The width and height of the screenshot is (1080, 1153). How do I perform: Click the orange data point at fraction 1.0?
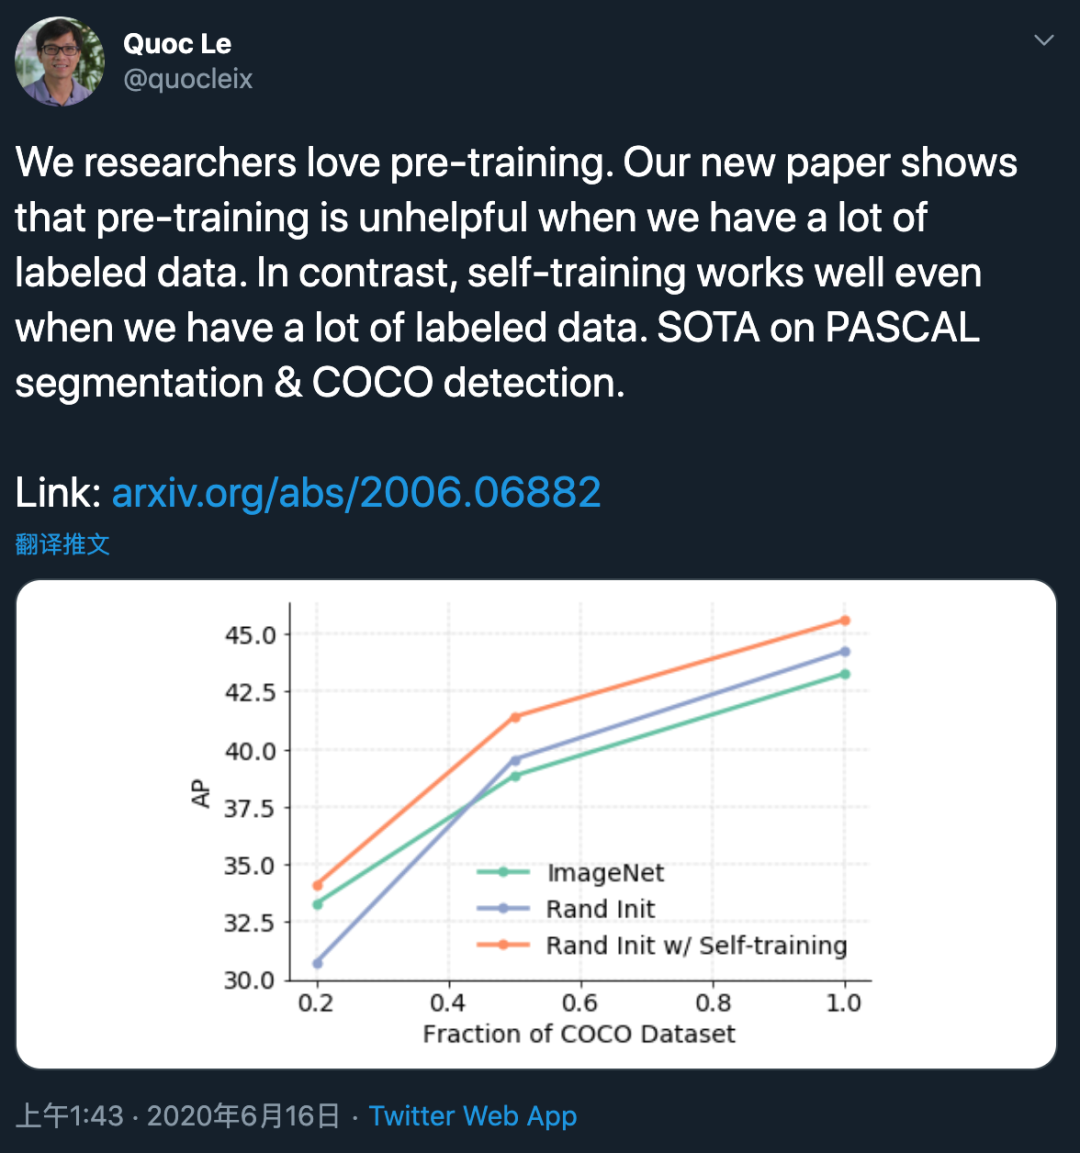click(845, 621)
